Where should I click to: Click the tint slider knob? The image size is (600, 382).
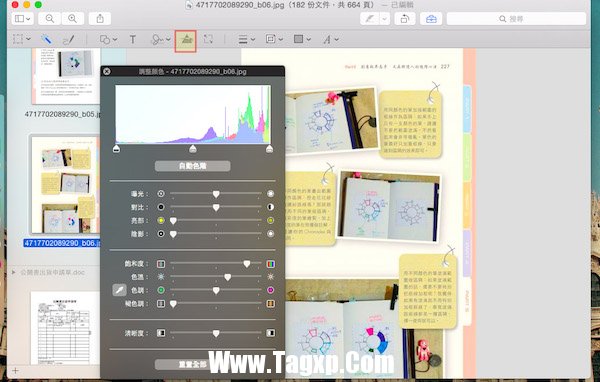216,291
